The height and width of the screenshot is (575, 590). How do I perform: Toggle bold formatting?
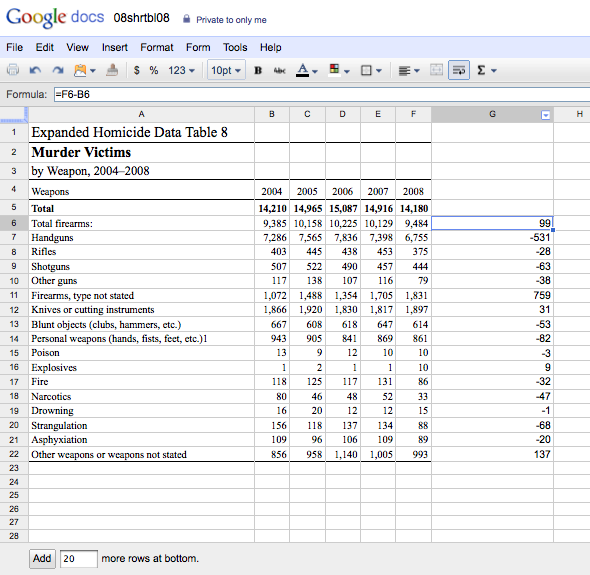coord(258,70)
